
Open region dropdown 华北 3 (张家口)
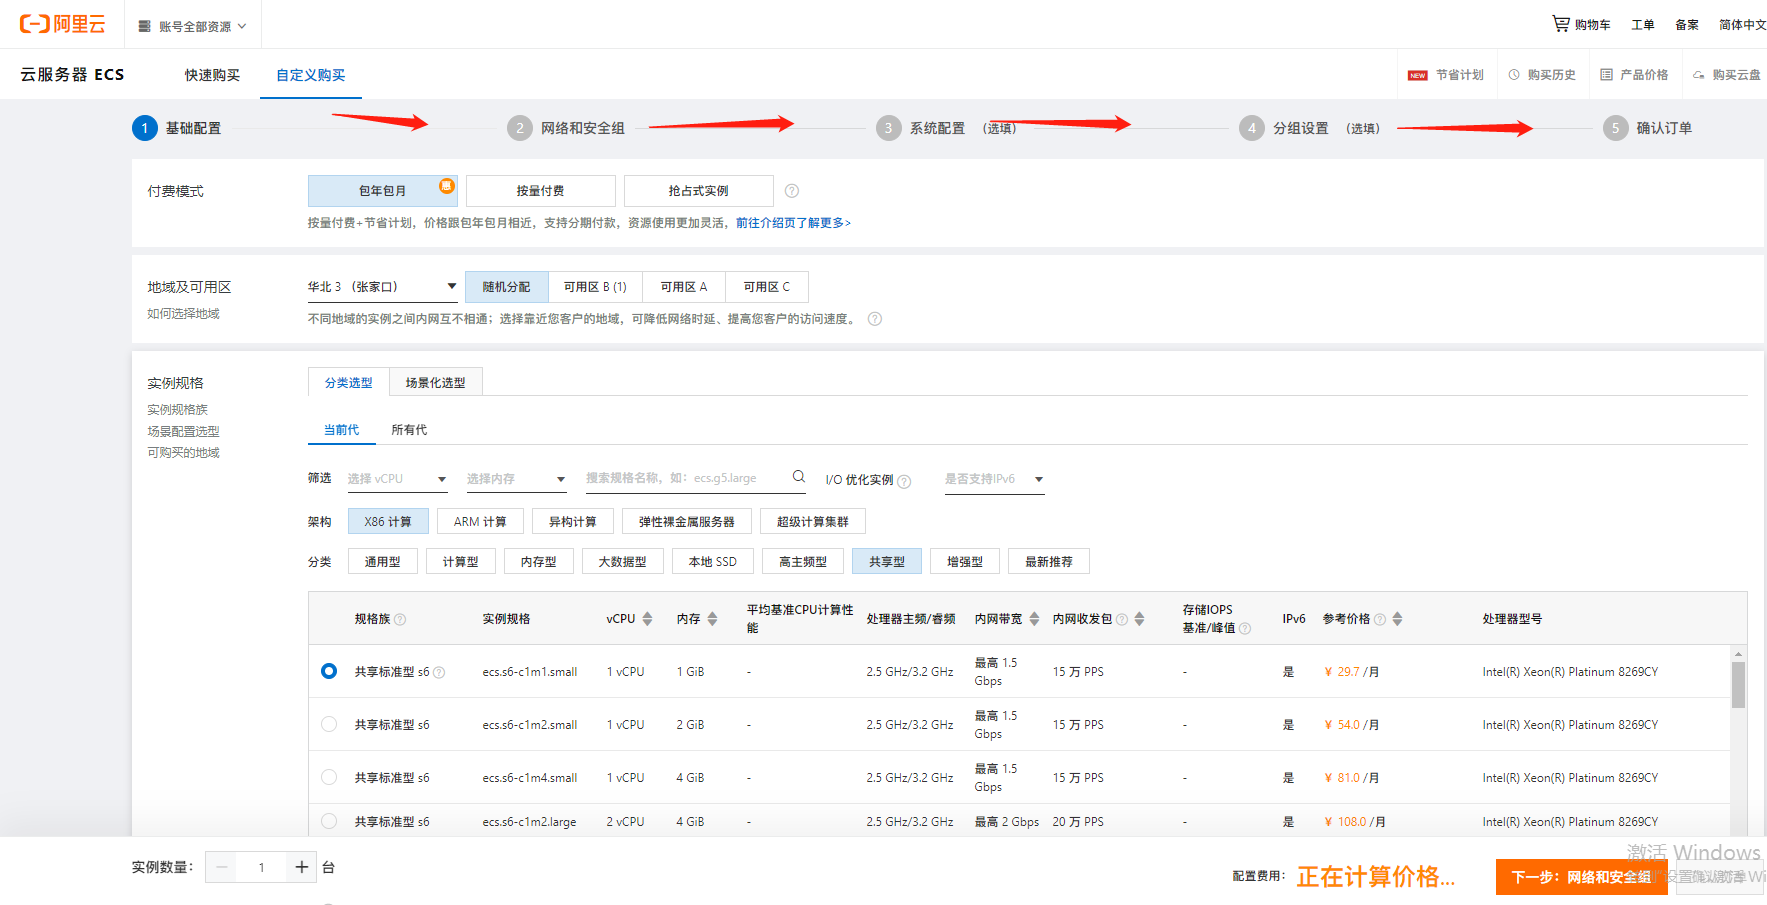pos(383,287)
